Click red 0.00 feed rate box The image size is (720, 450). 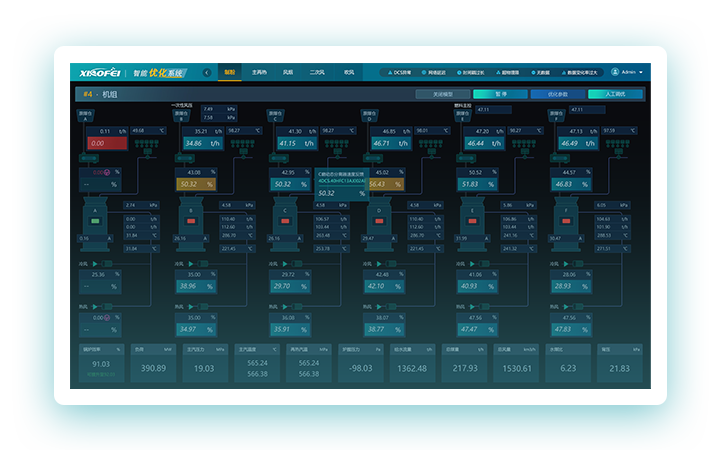click(107, 143)
